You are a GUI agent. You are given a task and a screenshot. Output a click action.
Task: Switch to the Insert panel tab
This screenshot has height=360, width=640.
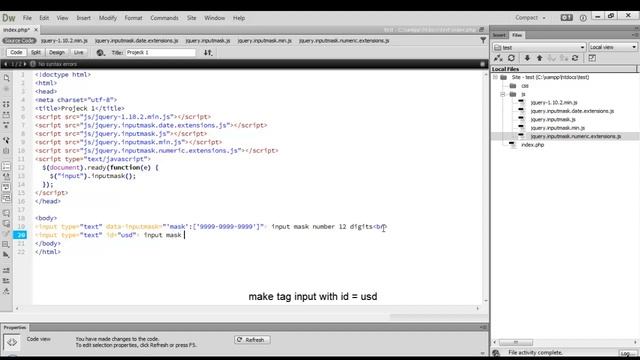click(x=499, y=35)
